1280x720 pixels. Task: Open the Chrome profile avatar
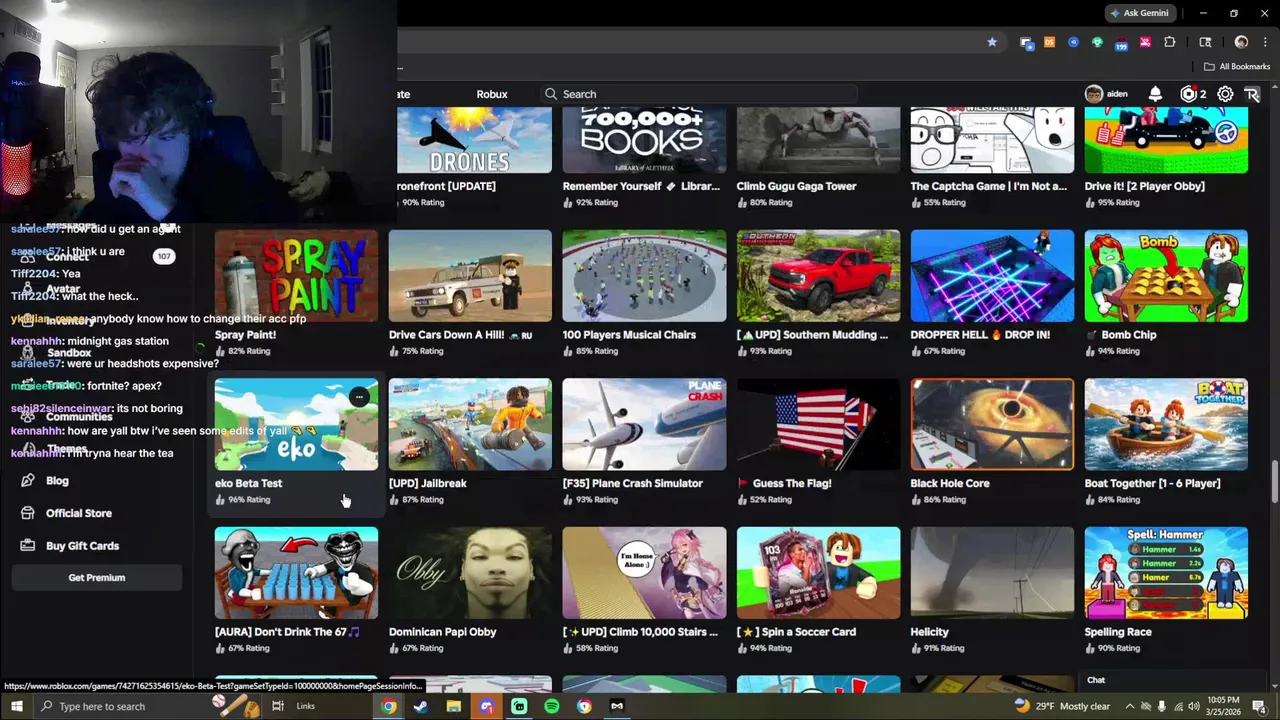click(1241, 42)
